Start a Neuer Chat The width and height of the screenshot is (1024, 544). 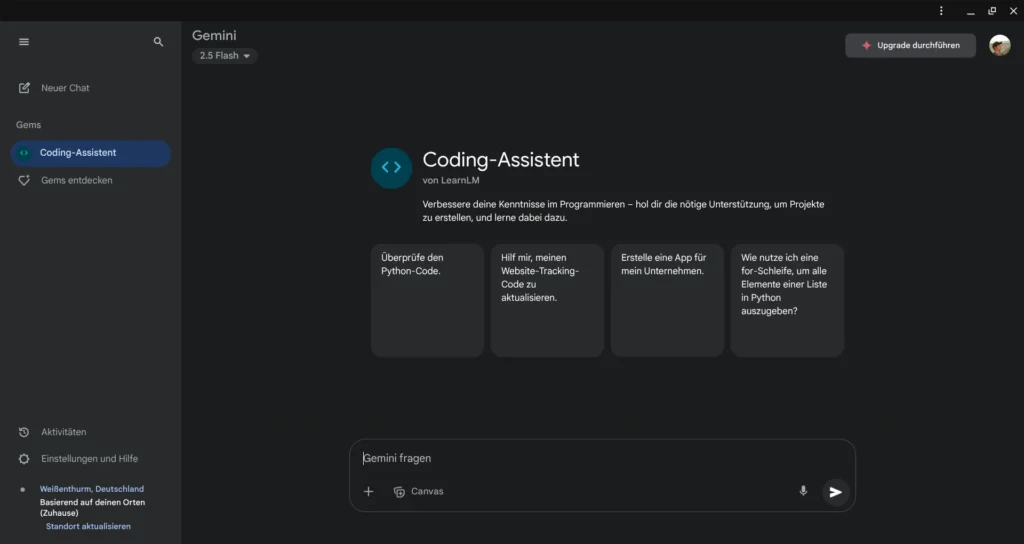point(65,88)
